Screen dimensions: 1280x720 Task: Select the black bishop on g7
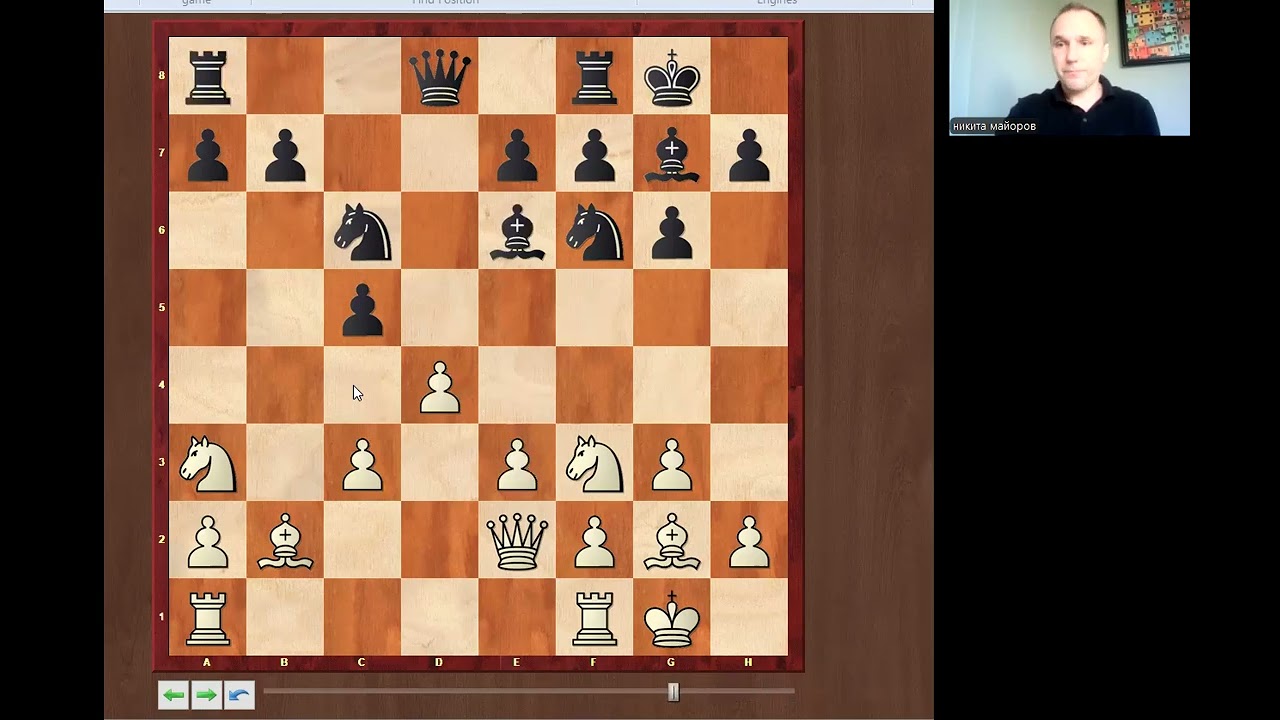671,154
